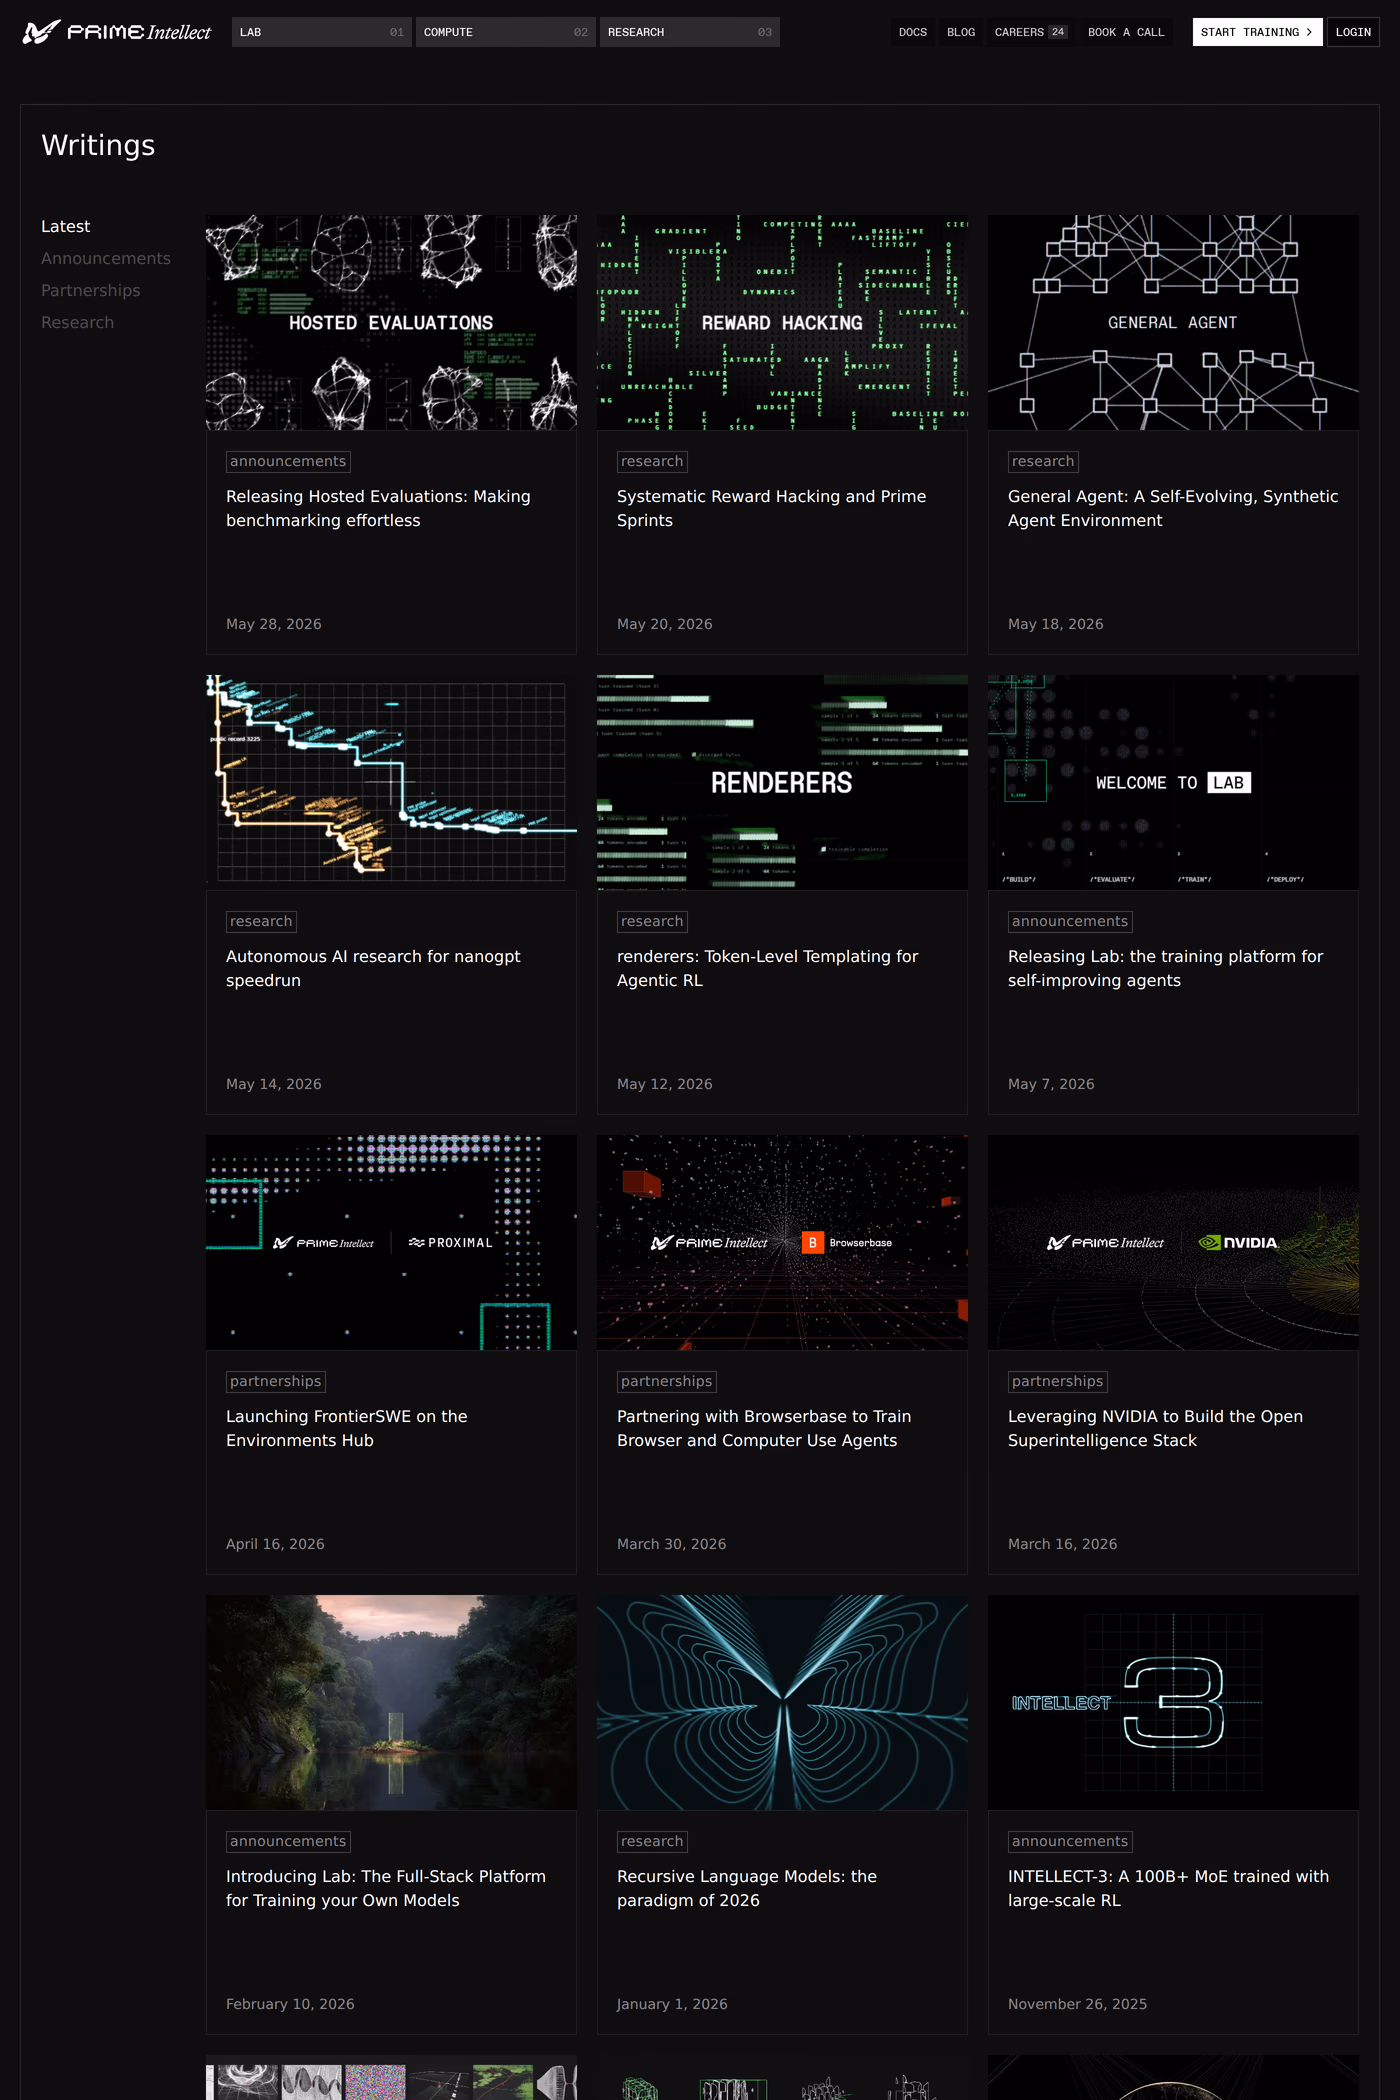Click partnerships tag on NVIDIA card
The image size is (1400, 2100).
pyautogui.click(x=1058, y=1381)
